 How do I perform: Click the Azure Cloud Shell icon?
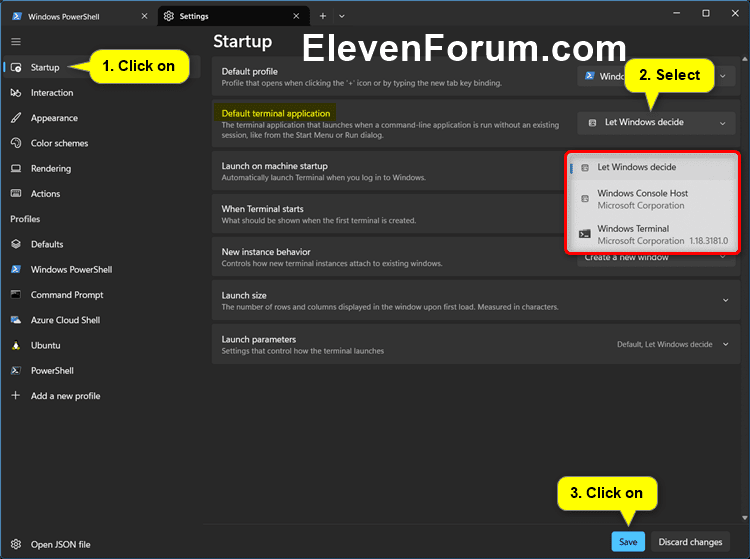click(16, 320)
